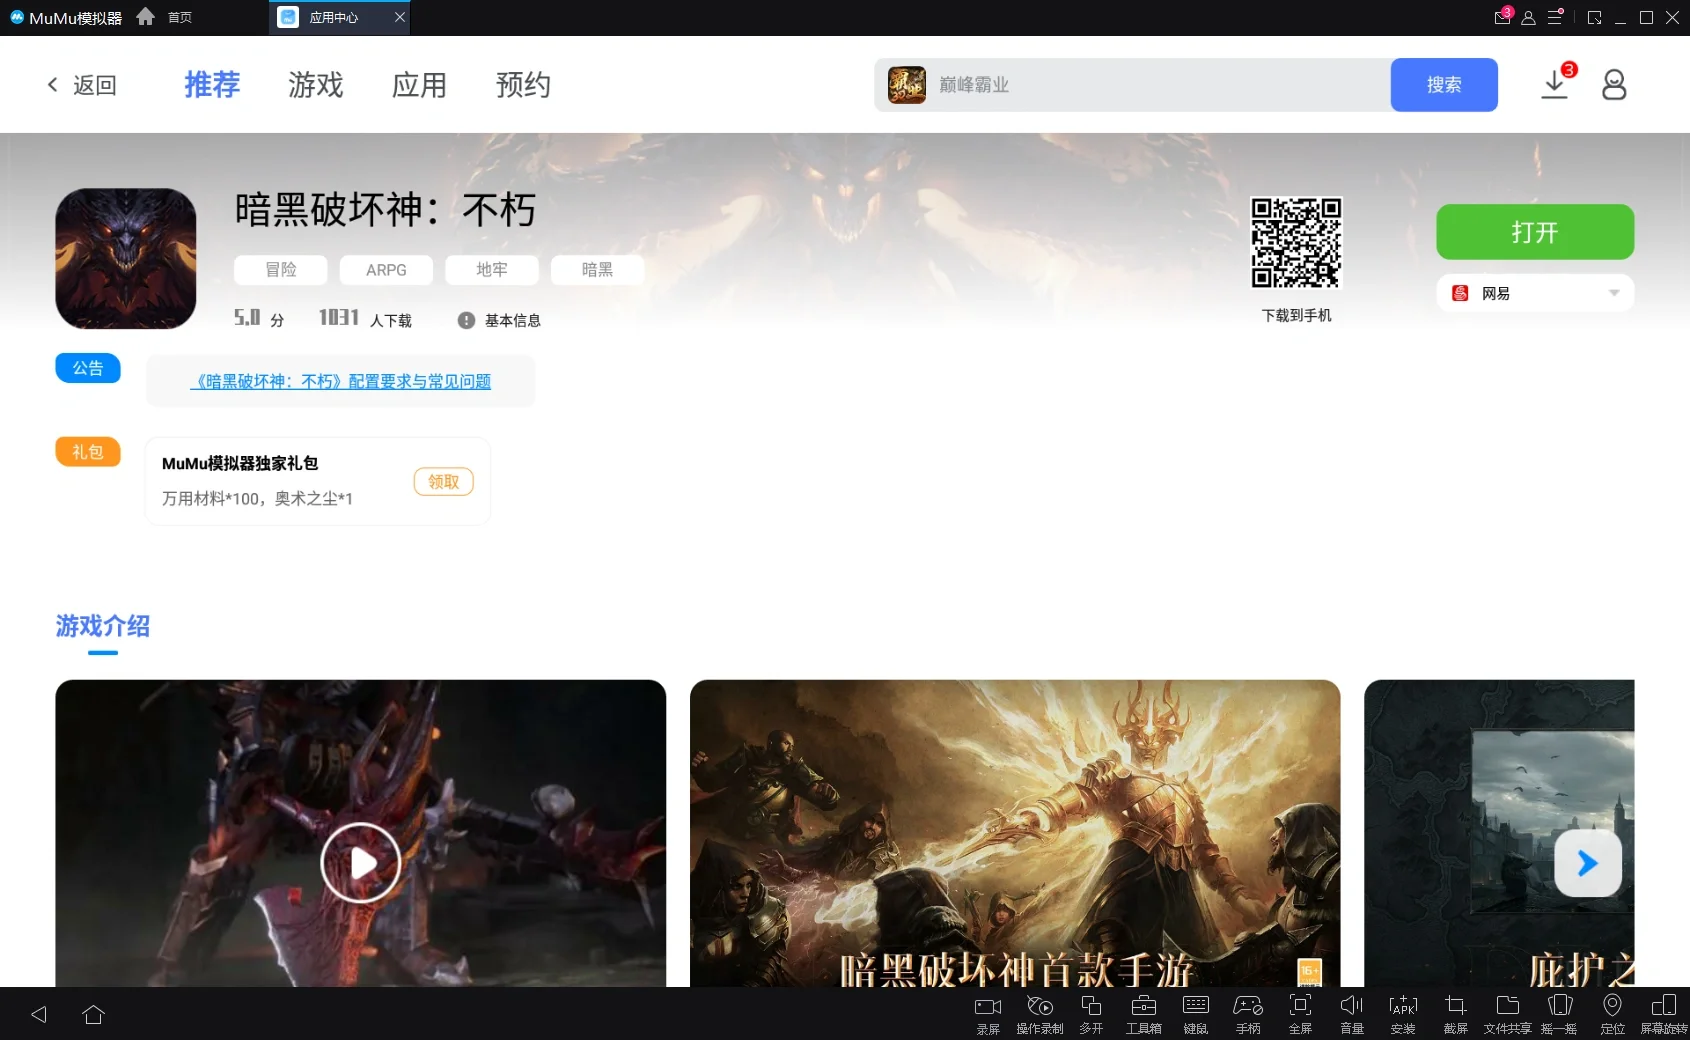The height and width of the screenshot is (1040, 1690).
Task: Open the 工具箱 toolbox
Action: click(1144, 1013)
